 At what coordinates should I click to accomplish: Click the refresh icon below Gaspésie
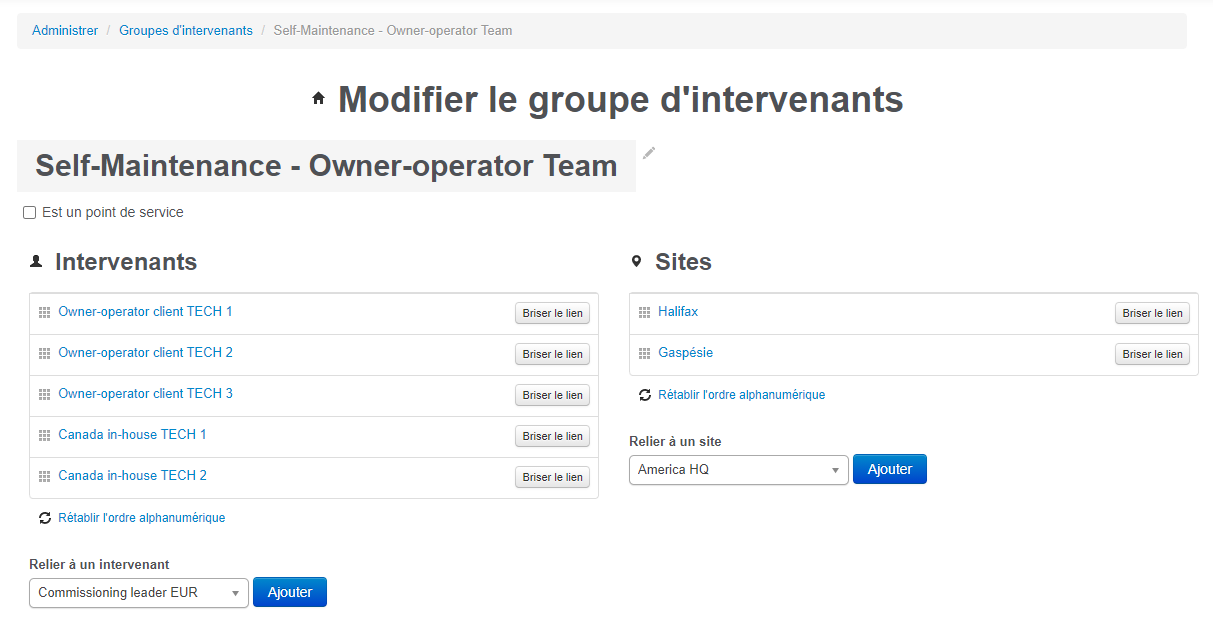click(x=644, y=394)
